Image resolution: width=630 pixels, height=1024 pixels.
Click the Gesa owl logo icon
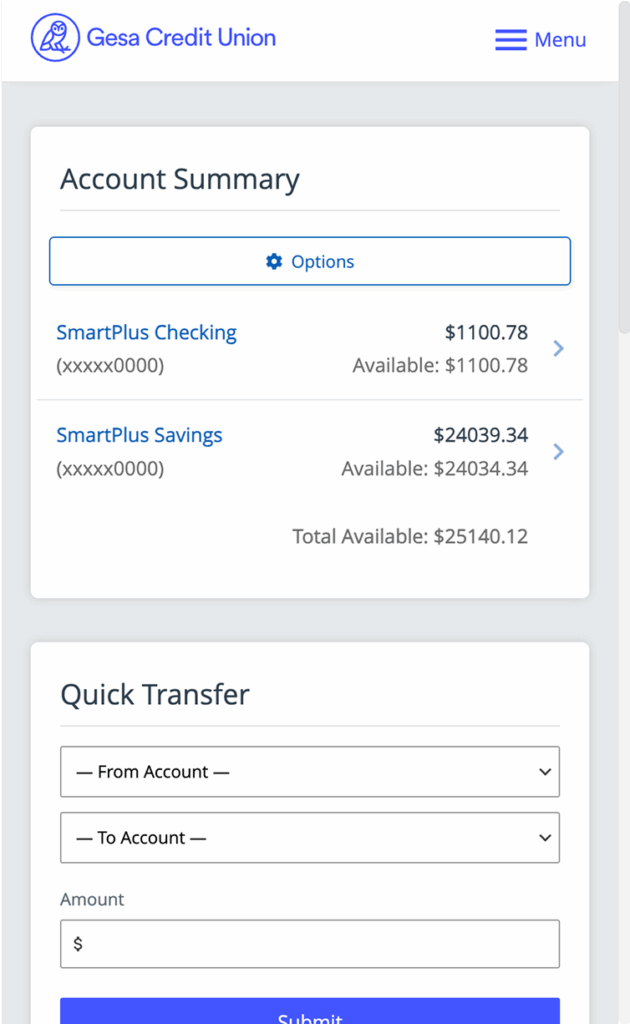pos(55,38)
